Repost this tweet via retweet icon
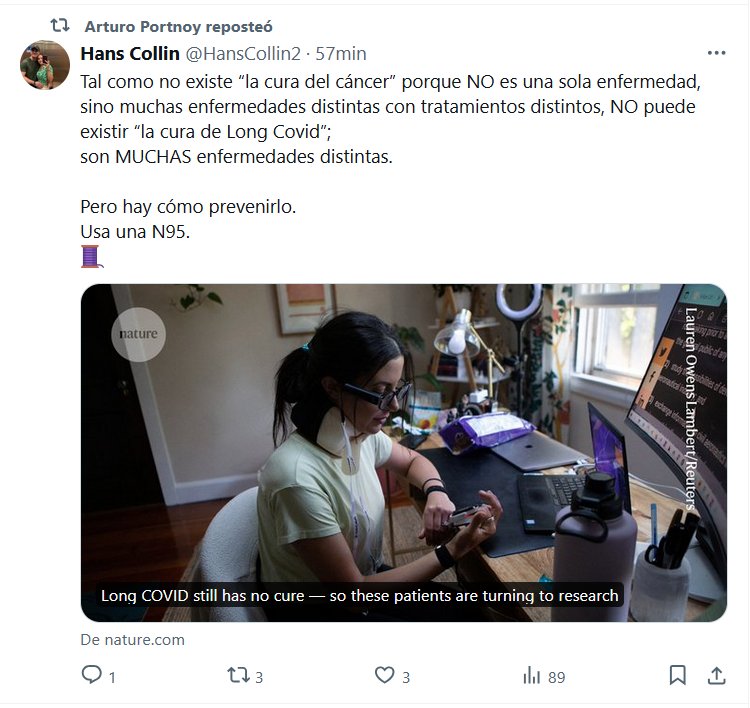 [238, 676]
